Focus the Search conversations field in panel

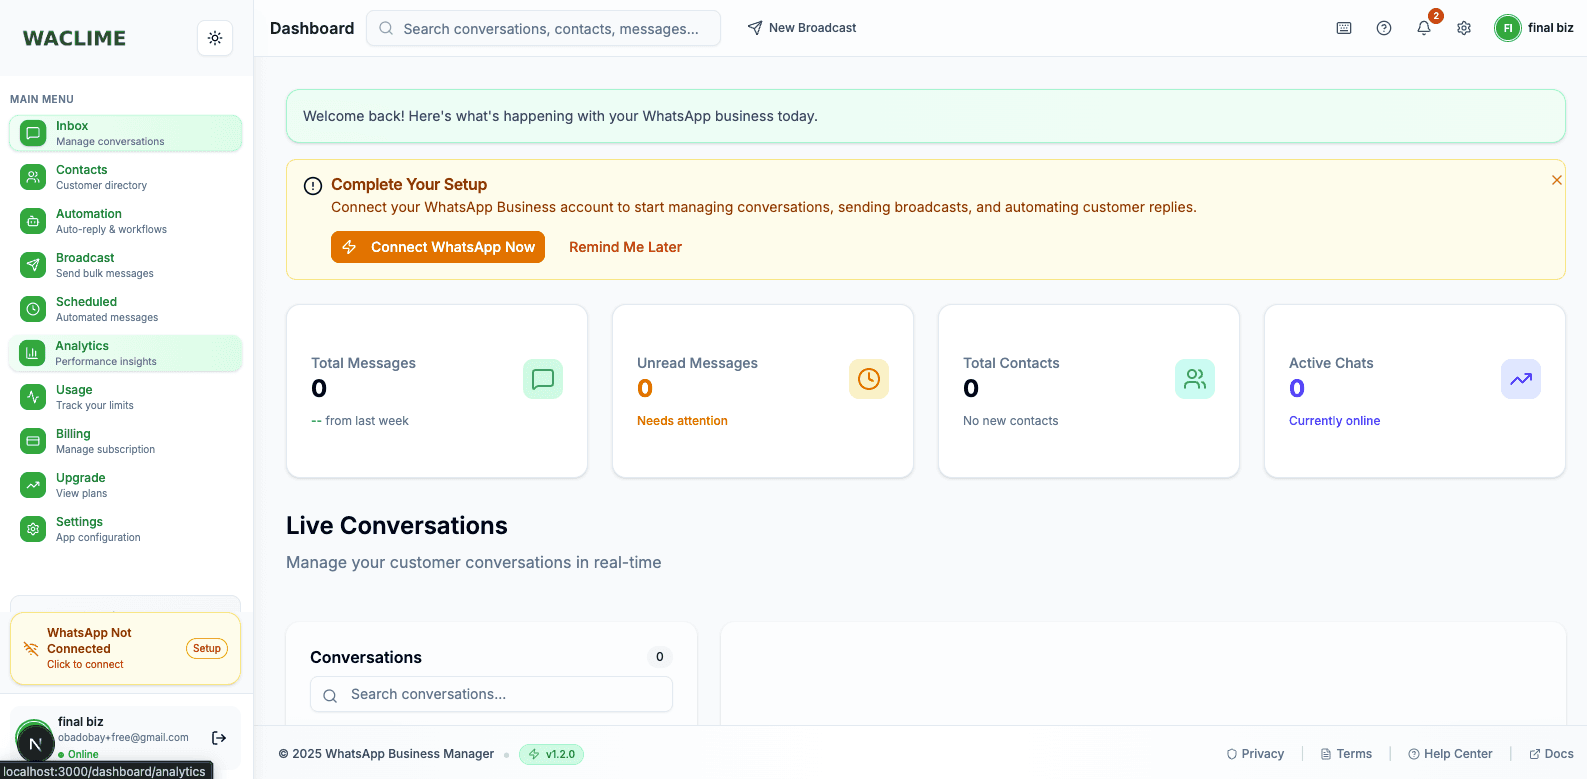coord(491,694)
